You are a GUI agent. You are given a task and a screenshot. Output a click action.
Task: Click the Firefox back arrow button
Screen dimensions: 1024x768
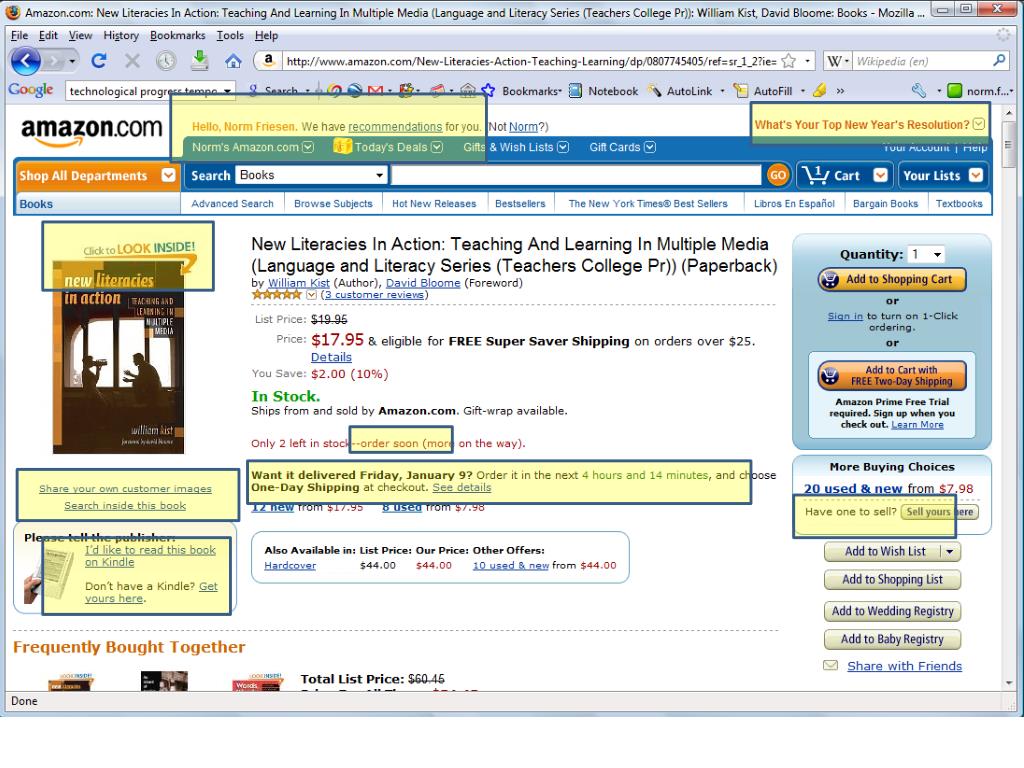coord(25,61)
